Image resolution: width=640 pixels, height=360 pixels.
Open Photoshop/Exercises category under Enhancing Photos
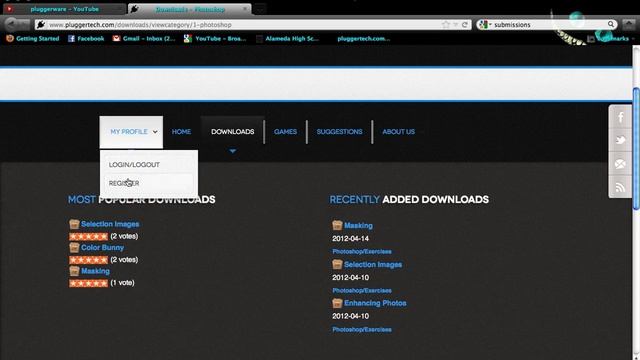click(x=362, y=329)
